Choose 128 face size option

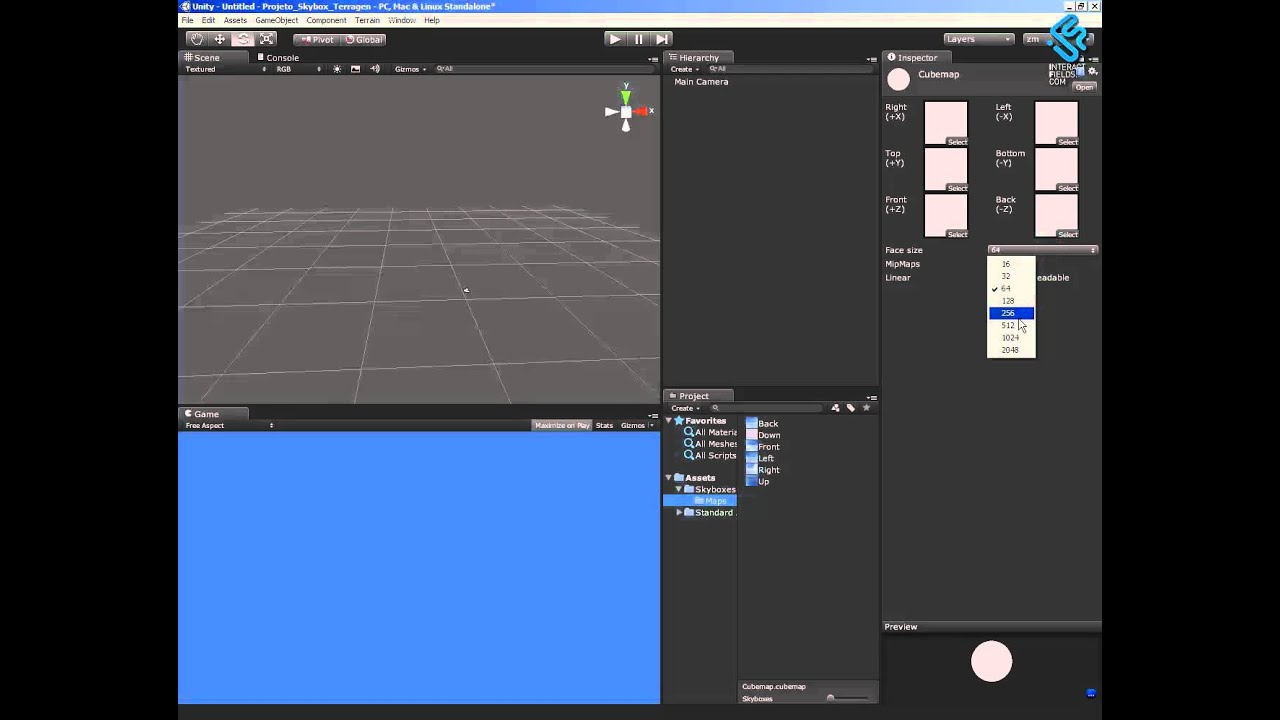1011,301
